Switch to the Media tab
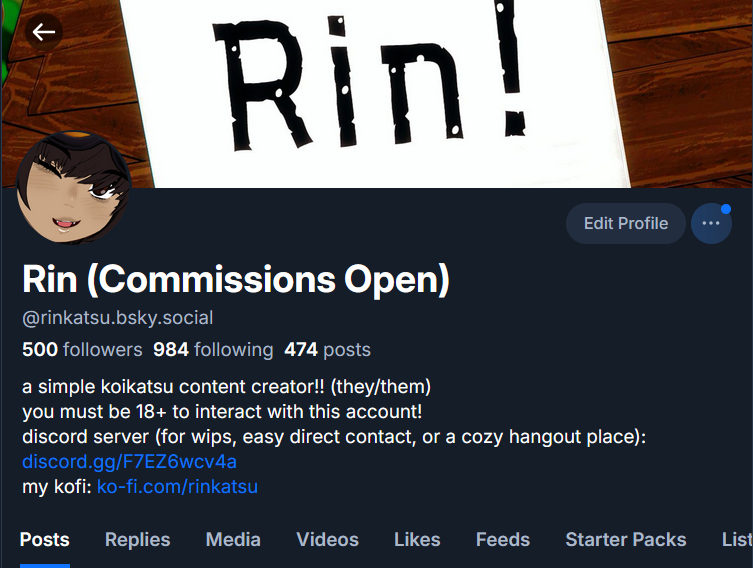Screen dimensions: 753x568 233,540
